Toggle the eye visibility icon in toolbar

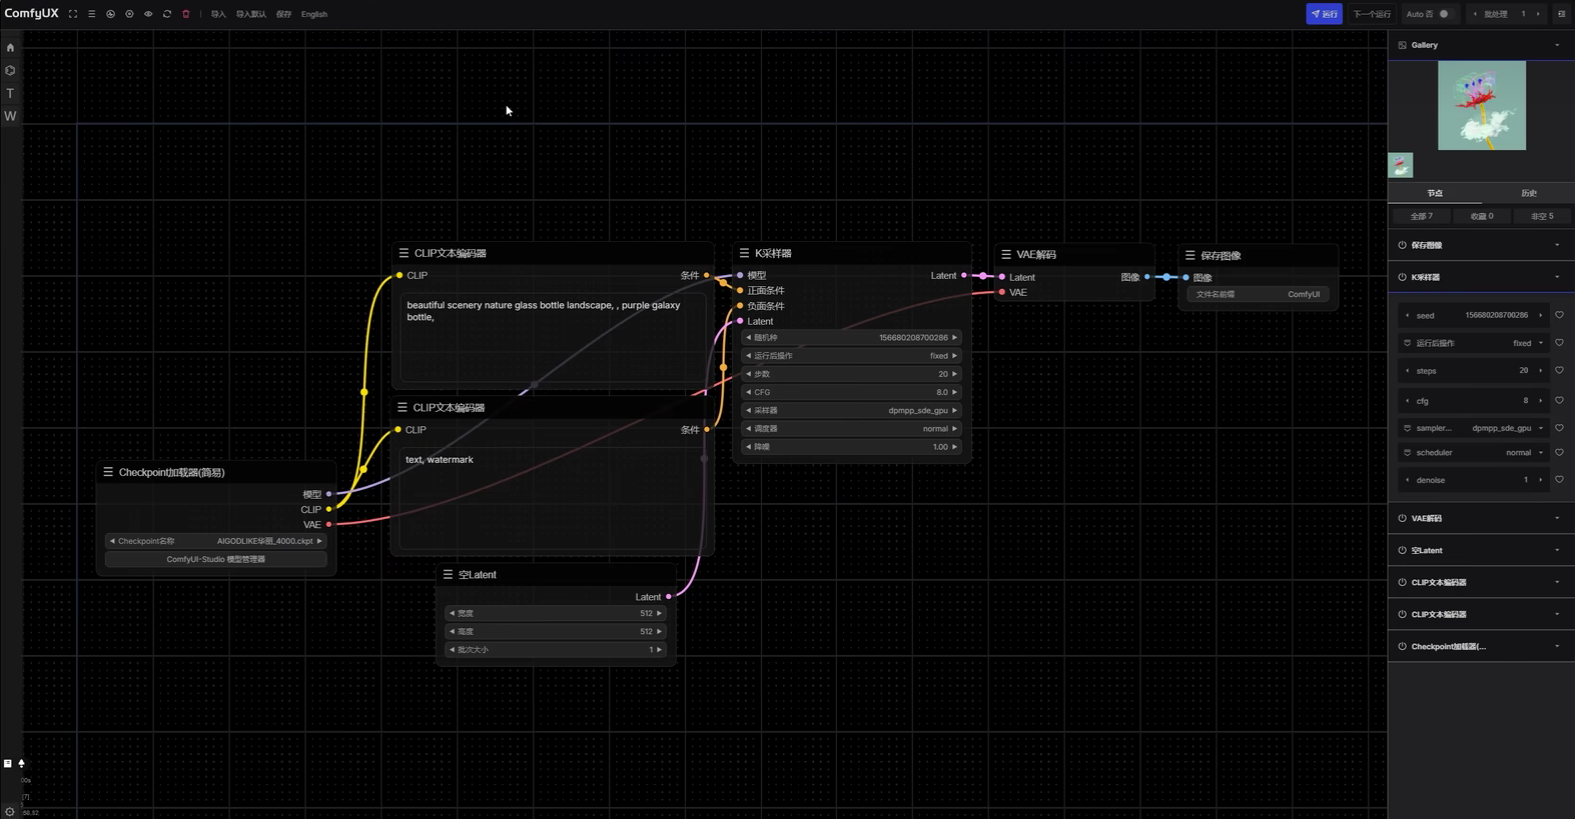point(148,14)
